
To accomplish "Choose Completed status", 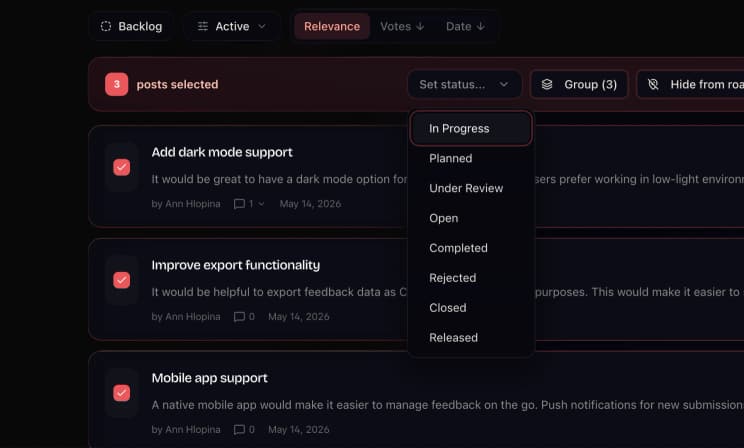I will (471, 248).
